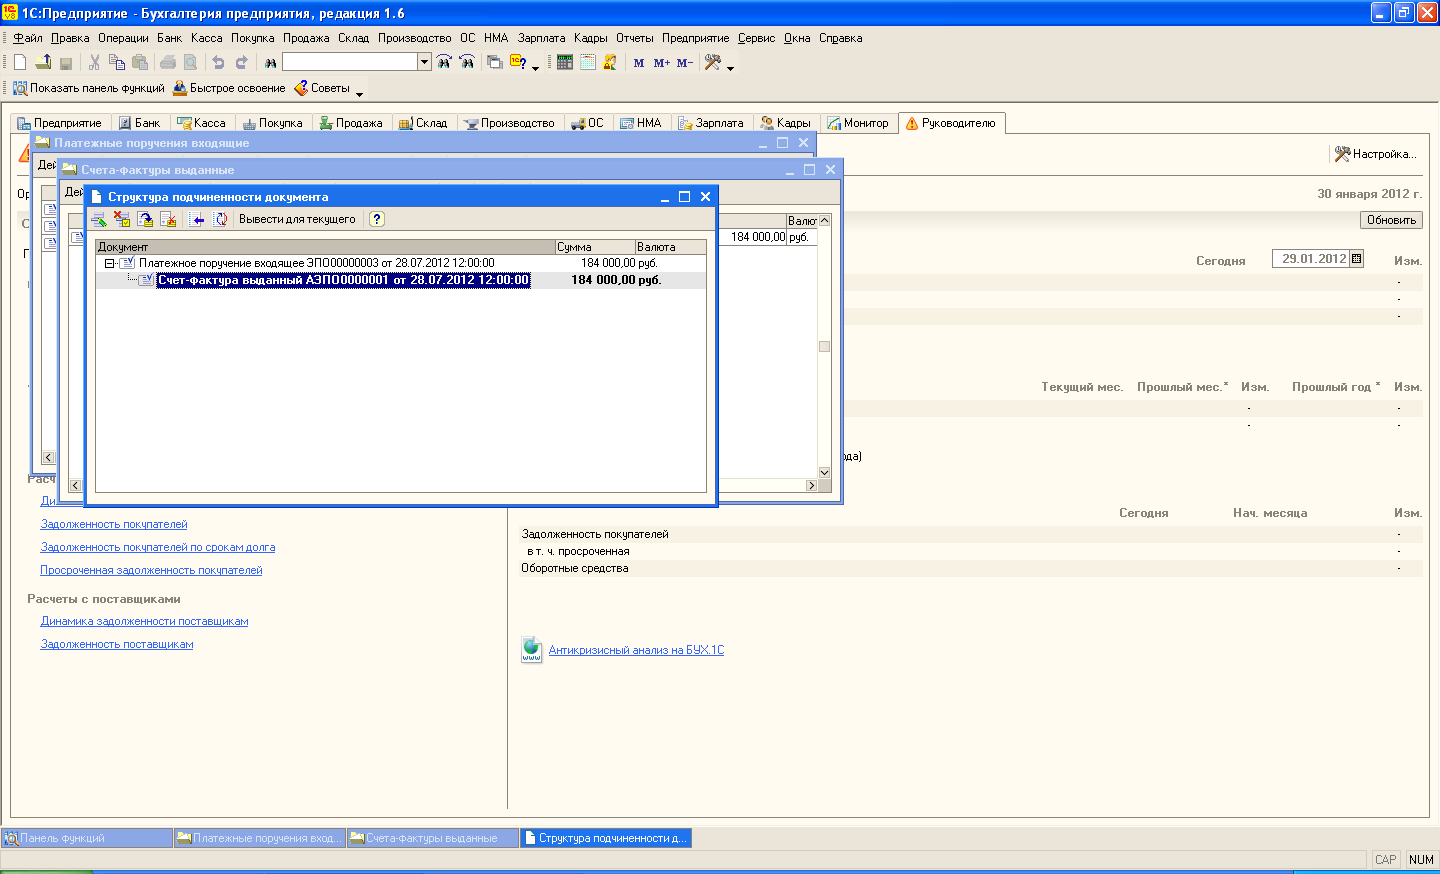This screenshot has width=1440, height=874.
Task: Open the Отчеты menu
Action: click(635, 38)
